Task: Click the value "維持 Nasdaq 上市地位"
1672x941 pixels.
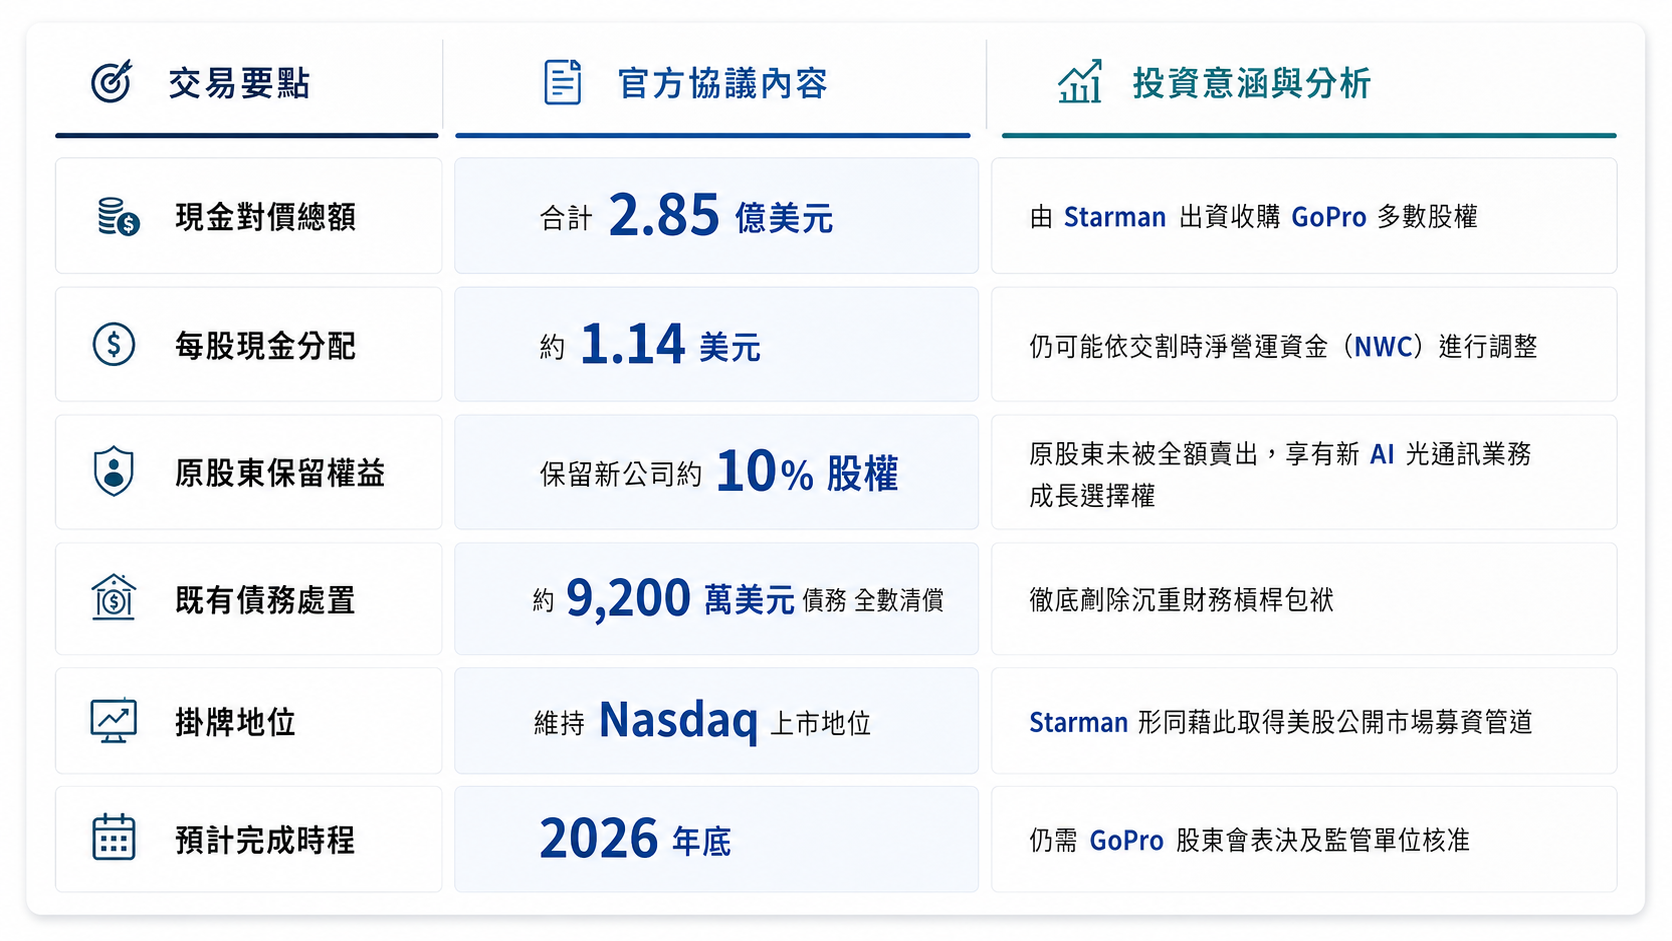Action: [703, 721]
